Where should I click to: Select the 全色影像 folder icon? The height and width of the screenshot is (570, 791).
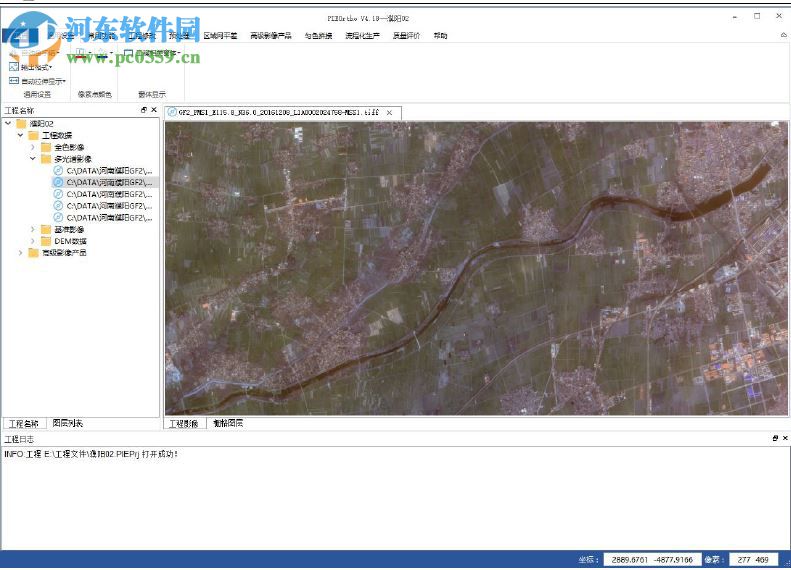point(46,147)
